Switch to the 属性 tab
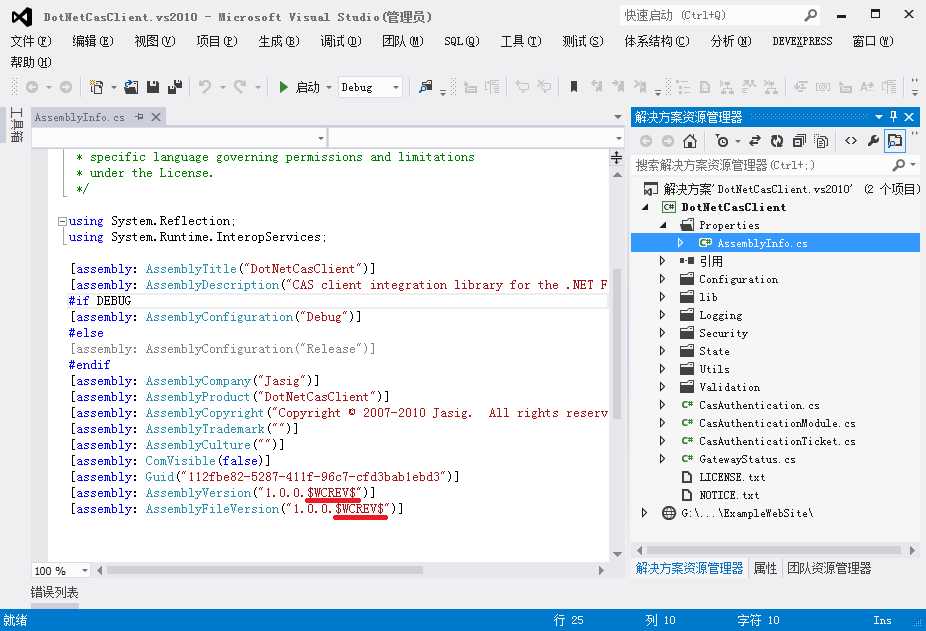This screenshot has width=926, height=631. pyautogui.click(x=765, y=568)
